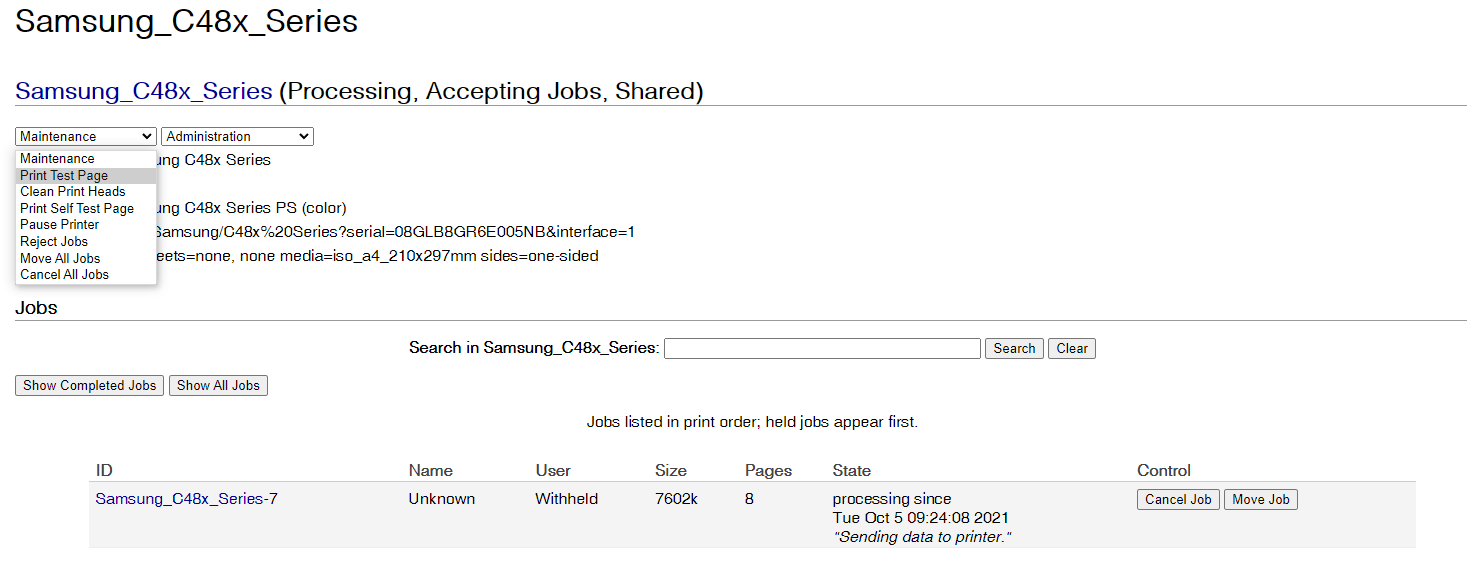
Task: Click the Samsung_C48x_Series page title
Action: tap(186, 21)
